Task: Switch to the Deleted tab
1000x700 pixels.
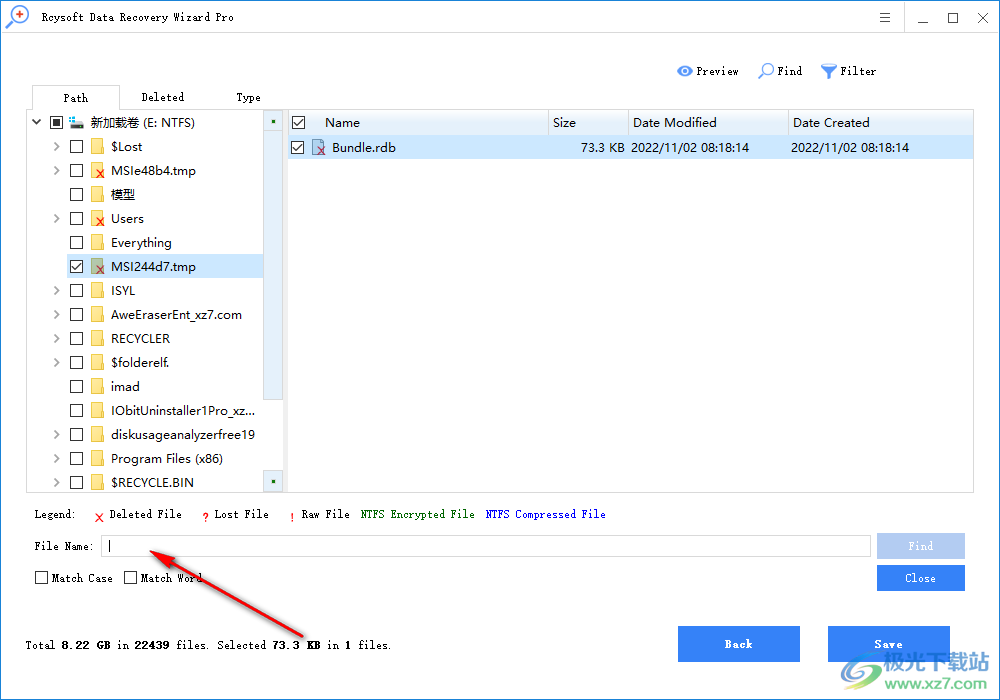Action: pos(162,97)
